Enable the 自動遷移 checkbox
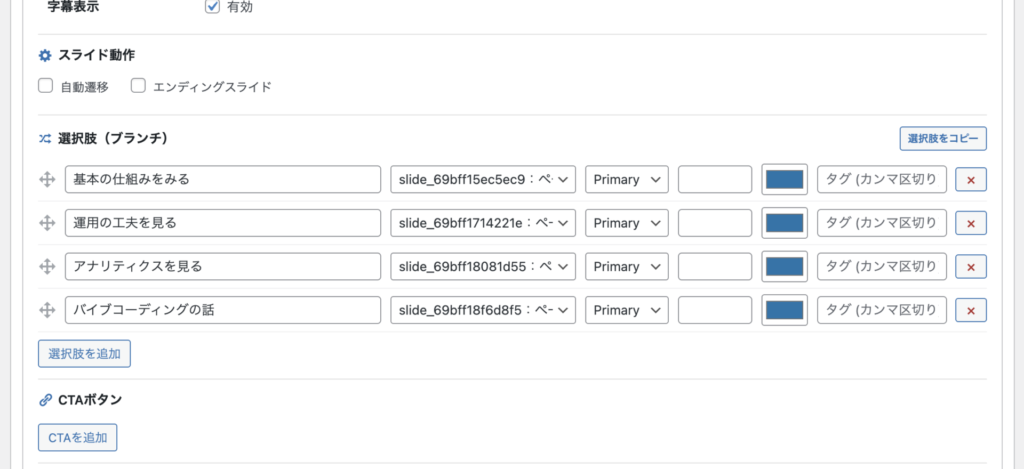The width and height of the screenshot is (1024, 469). pyautogui.click(x=45, y=86)
